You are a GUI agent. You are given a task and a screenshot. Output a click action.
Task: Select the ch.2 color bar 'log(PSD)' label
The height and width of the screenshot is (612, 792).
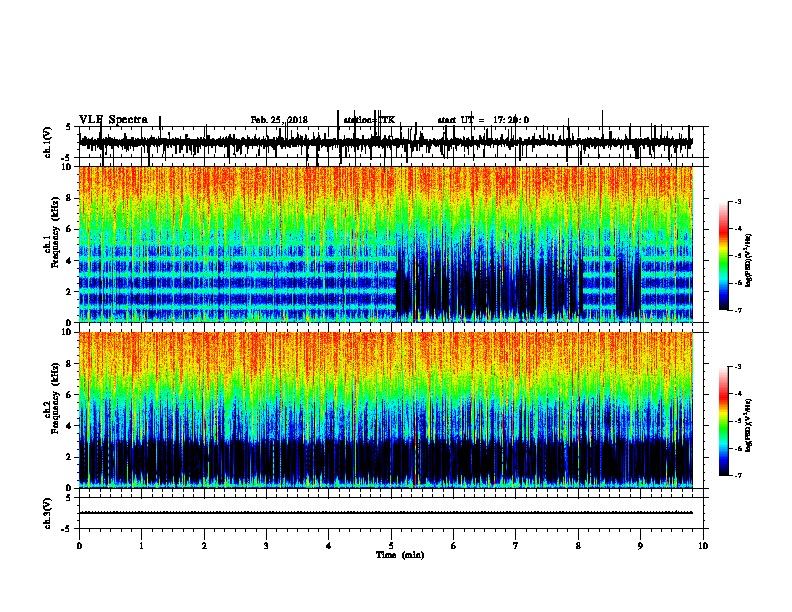coord(749,425)
